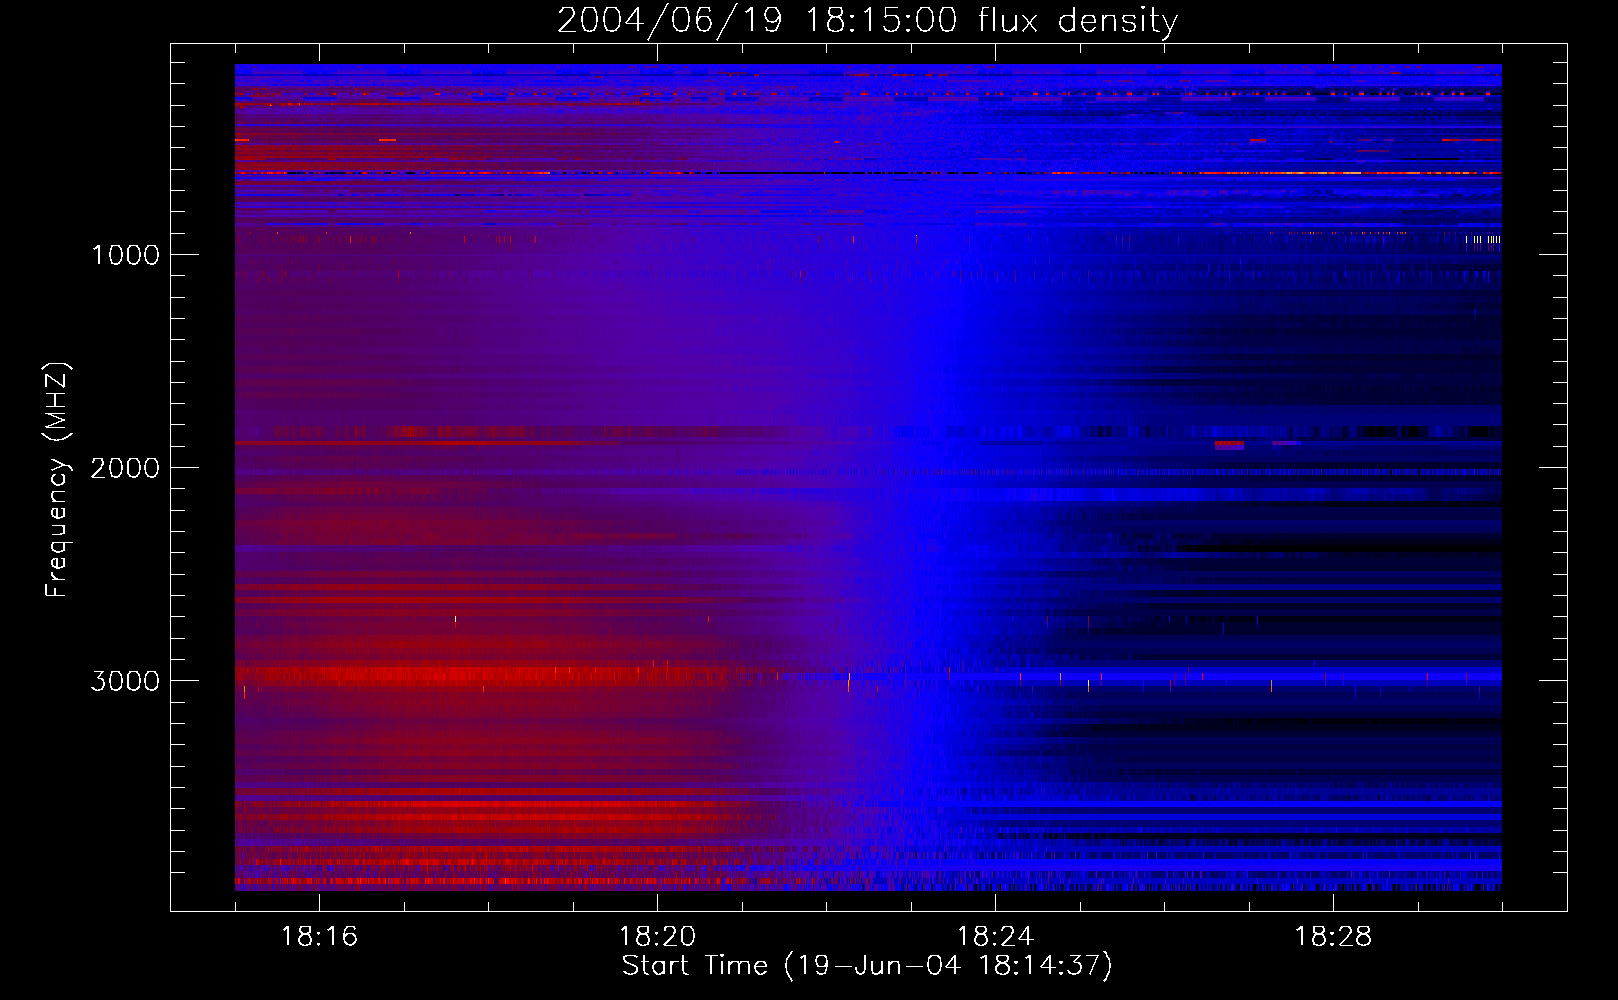Viewport: 1618px width, 1000px height.
Task: Click the 'Start Time (19-Jun-04 18:14:37)' label
Action: [867, 966]
